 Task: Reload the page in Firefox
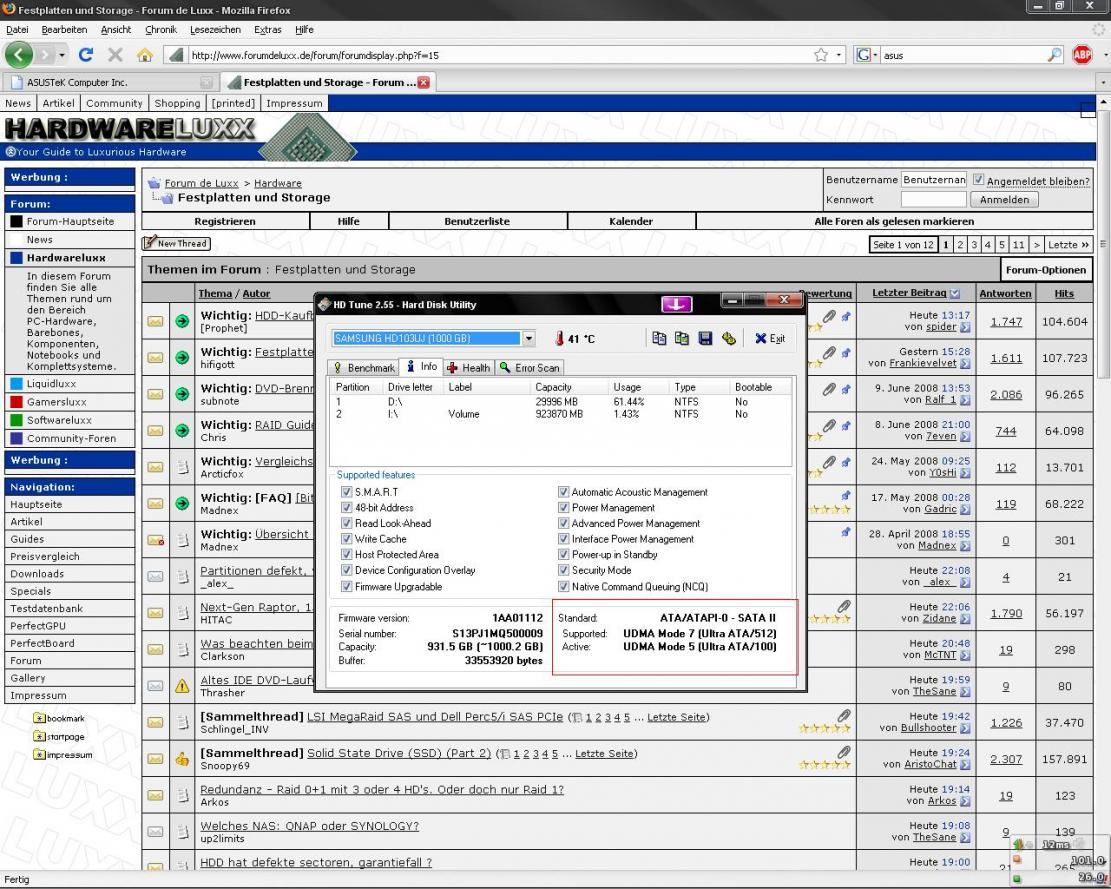86,55
